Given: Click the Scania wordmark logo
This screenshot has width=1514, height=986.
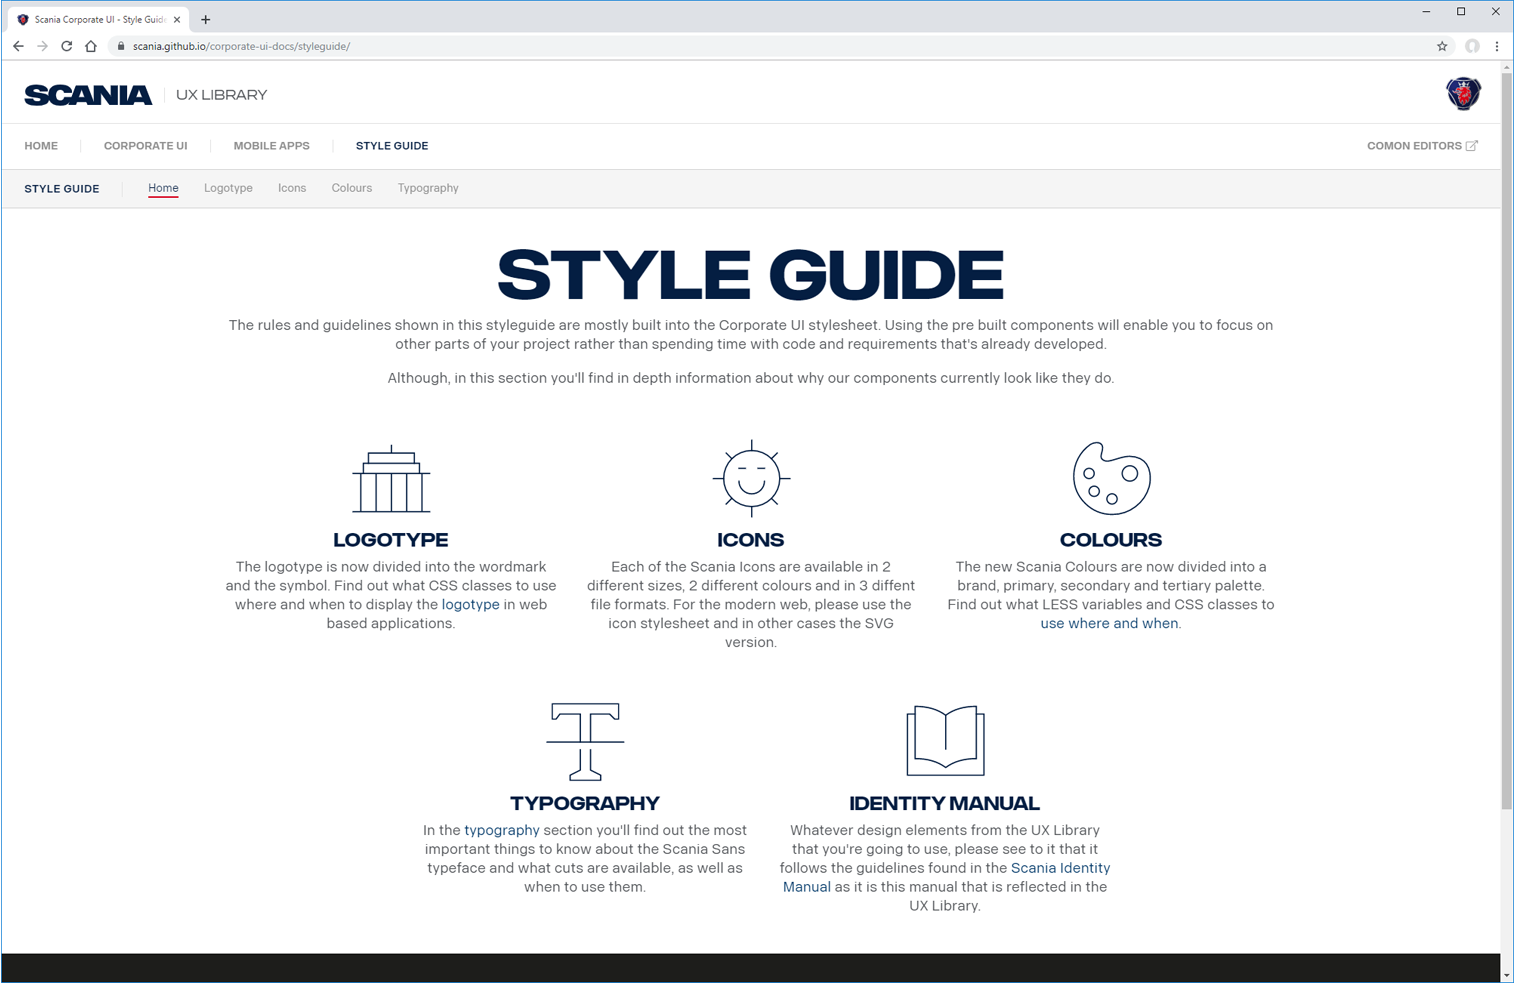Looking at the screenshot, I should coord(88,95).
